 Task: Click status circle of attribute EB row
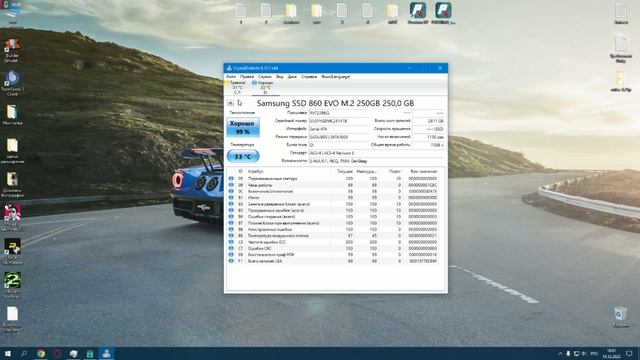point(231,255)
